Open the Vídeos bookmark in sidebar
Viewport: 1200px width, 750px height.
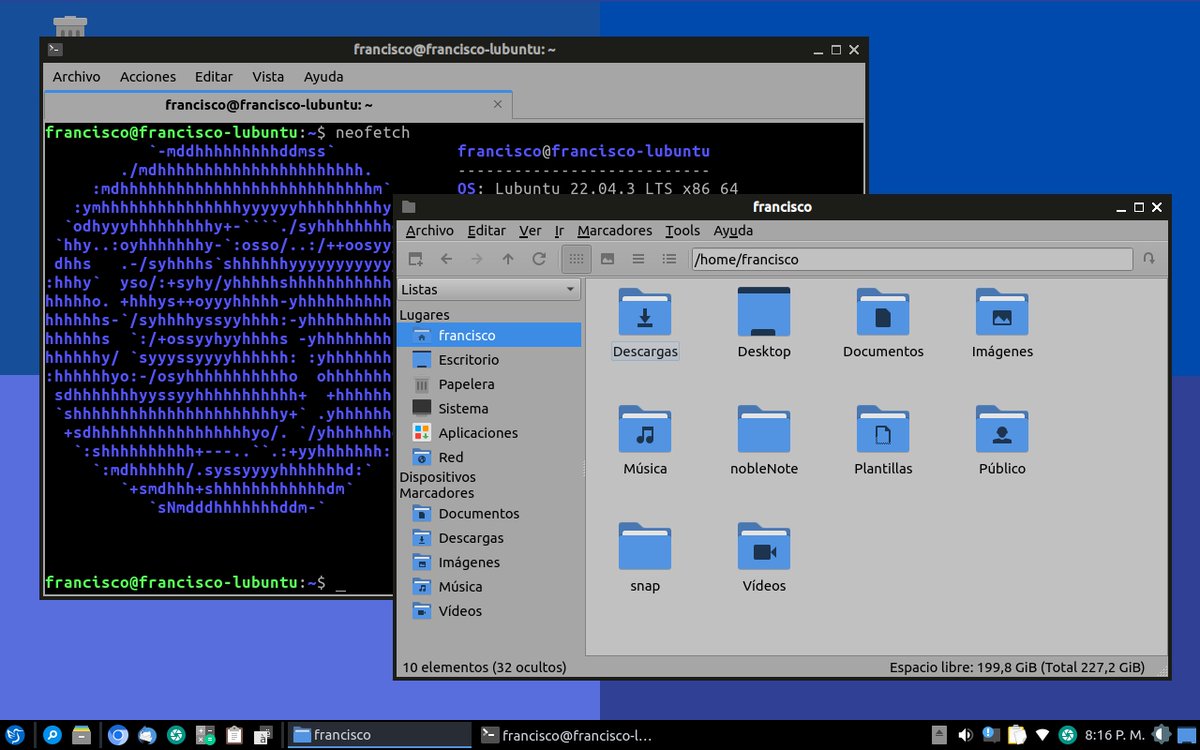(489, 611)
